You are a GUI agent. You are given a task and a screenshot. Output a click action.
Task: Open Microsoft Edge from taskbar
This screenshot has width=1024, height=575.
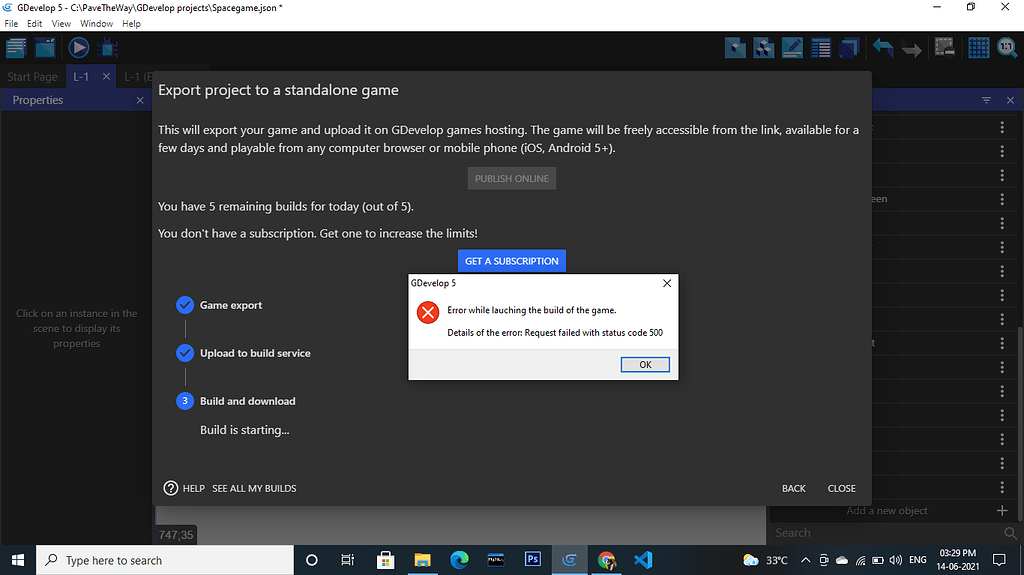pos(459,560)
